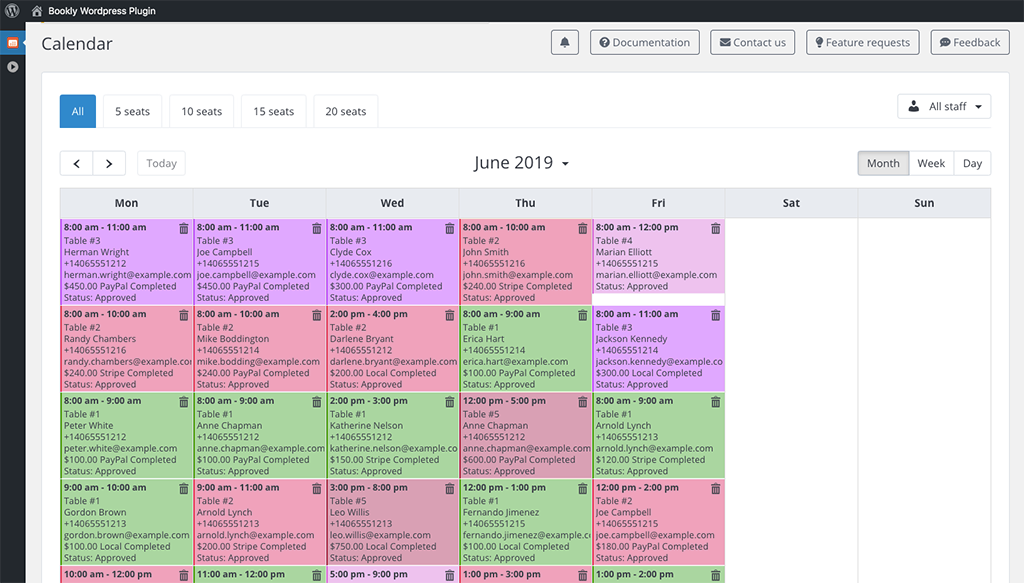Viewport: 1024px width, 583px height.
Task: Delete Gordon Brown's booking
Action: [184, 488]
